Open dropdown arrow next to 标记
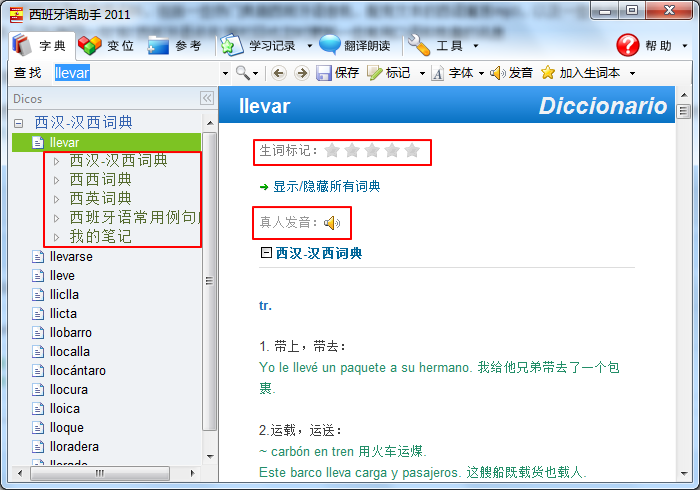Viewport: 700px width, 490px height. pos(422,73)
